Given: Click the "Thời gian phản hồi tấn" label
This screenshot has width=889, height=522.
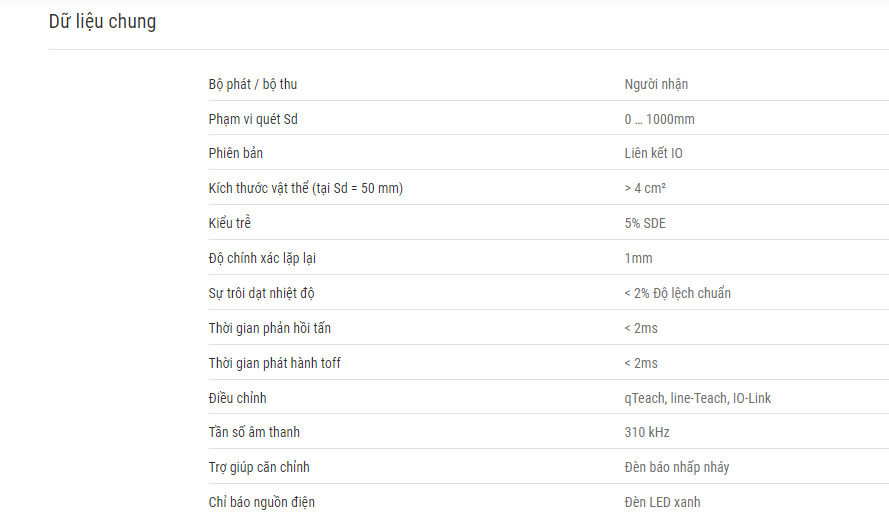Looking at the screenshot, I should 270,328.
